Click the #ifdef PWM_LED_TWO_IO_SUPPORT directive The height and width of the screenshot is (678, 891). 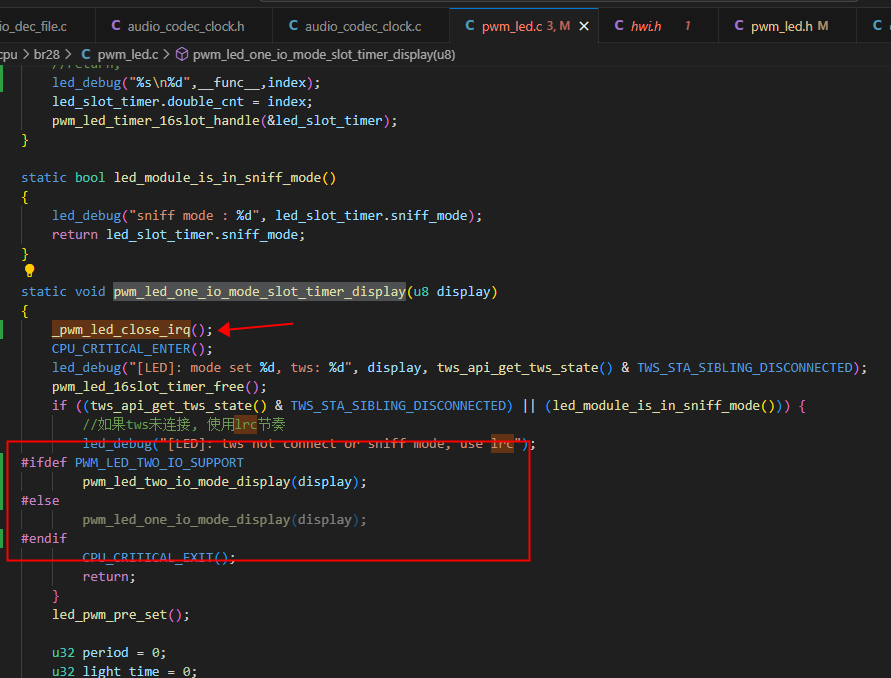point(132,463)
